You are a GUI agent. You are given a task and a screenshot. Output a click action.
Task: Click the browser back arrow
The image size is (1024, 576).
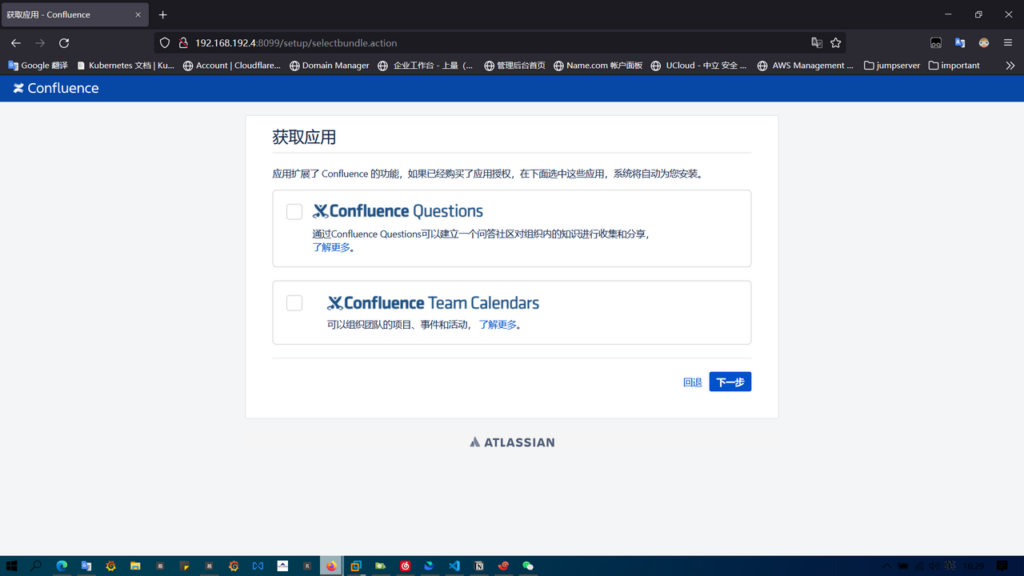point(16,43)
